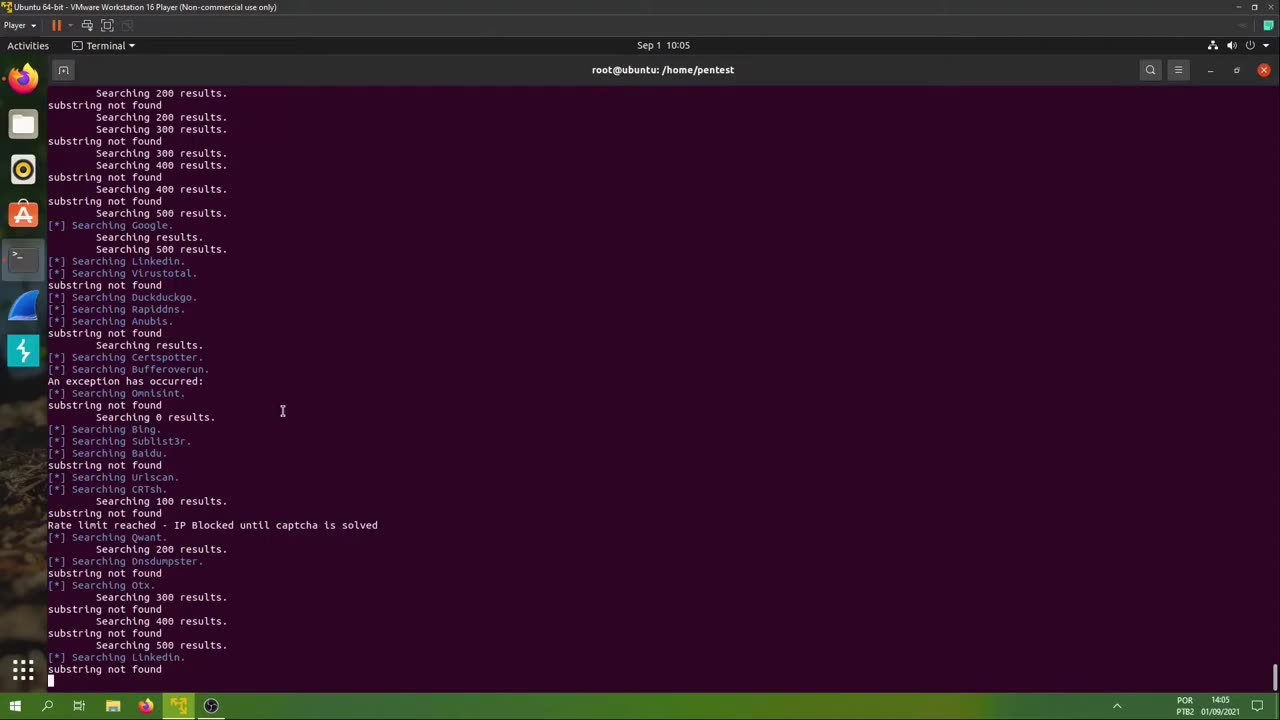Click "[*] Searching Virustotal." line
Image resolution: width=1280 pixels, height=720 pixels.
coord(122,273)
